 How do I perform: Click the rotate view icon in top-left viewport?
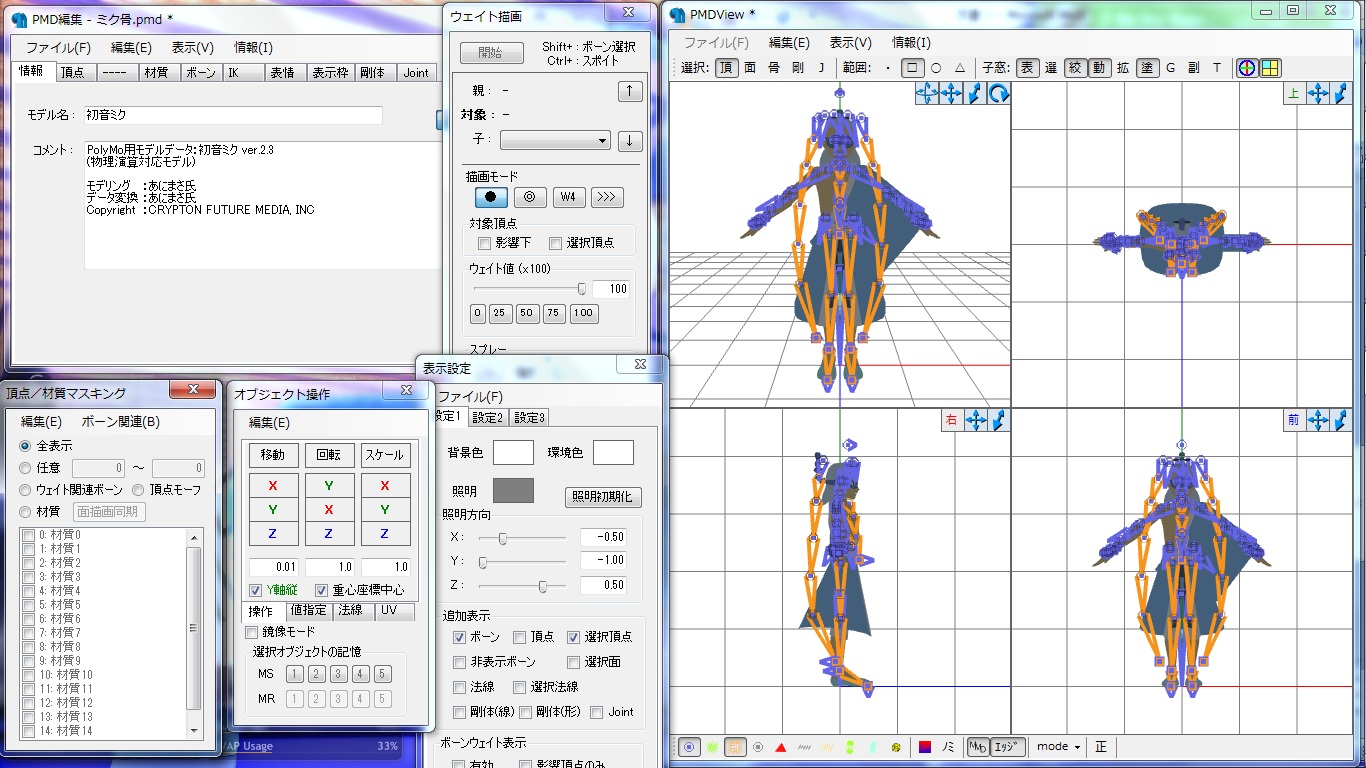(x=998, y=94)
